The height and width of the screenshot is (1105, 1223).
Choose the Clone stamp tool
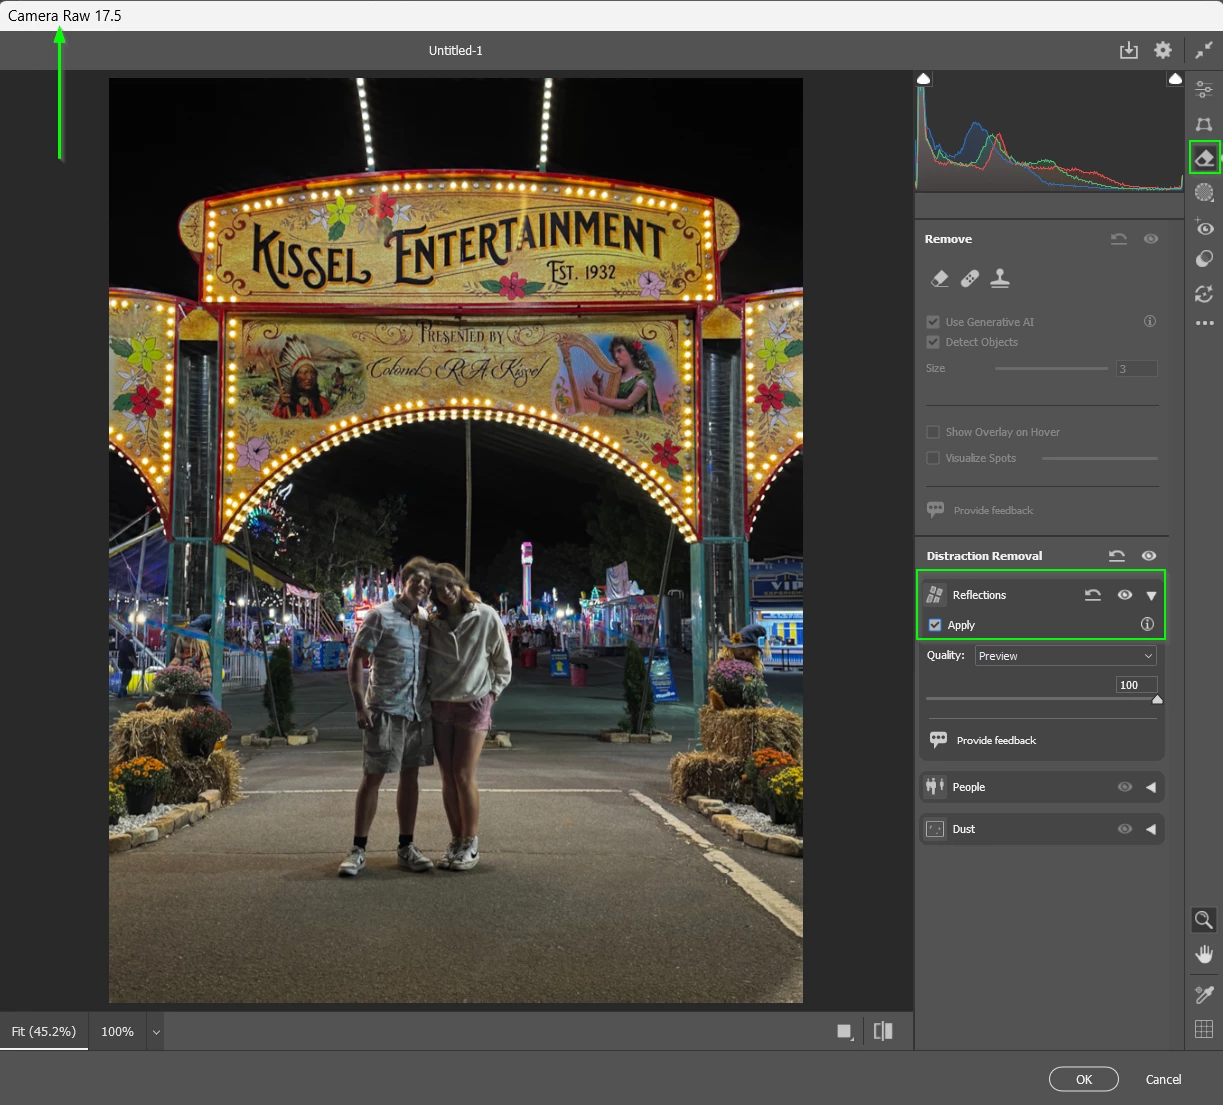point(1000,279)
